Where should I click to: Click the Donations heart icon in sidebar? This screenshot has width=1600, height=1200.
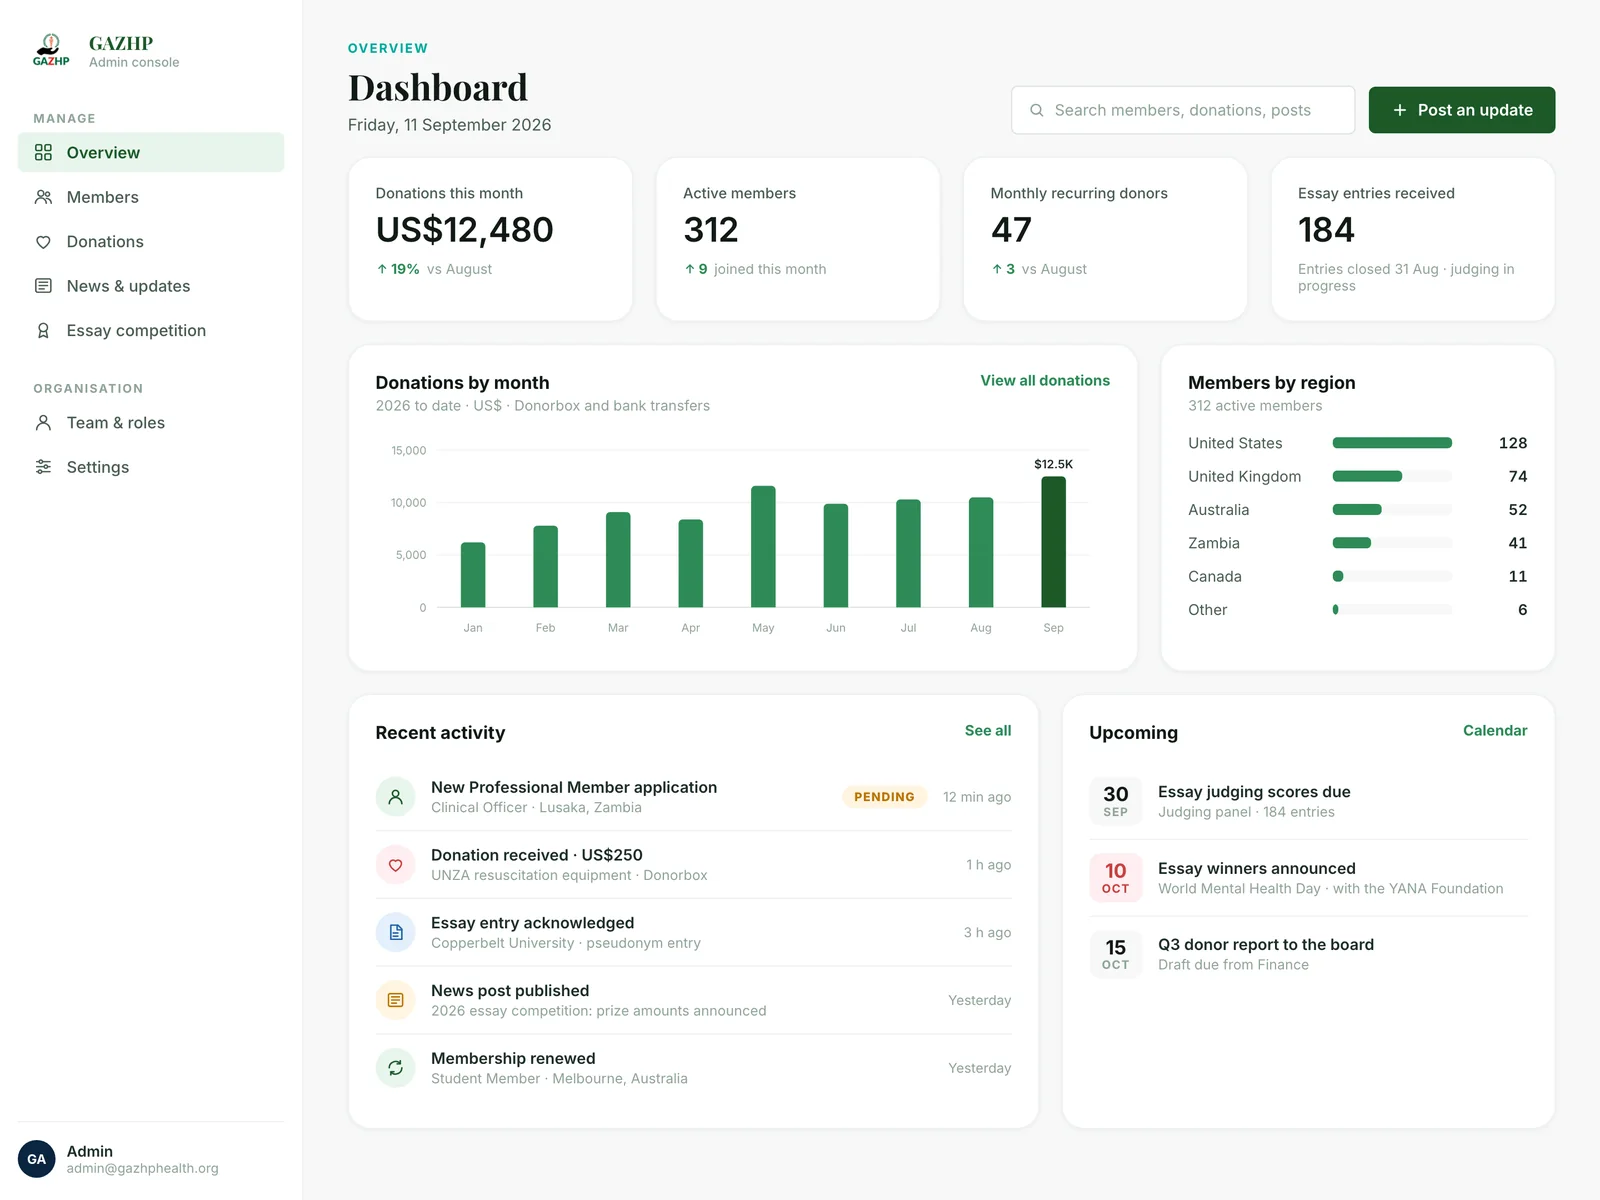(43, 242)
